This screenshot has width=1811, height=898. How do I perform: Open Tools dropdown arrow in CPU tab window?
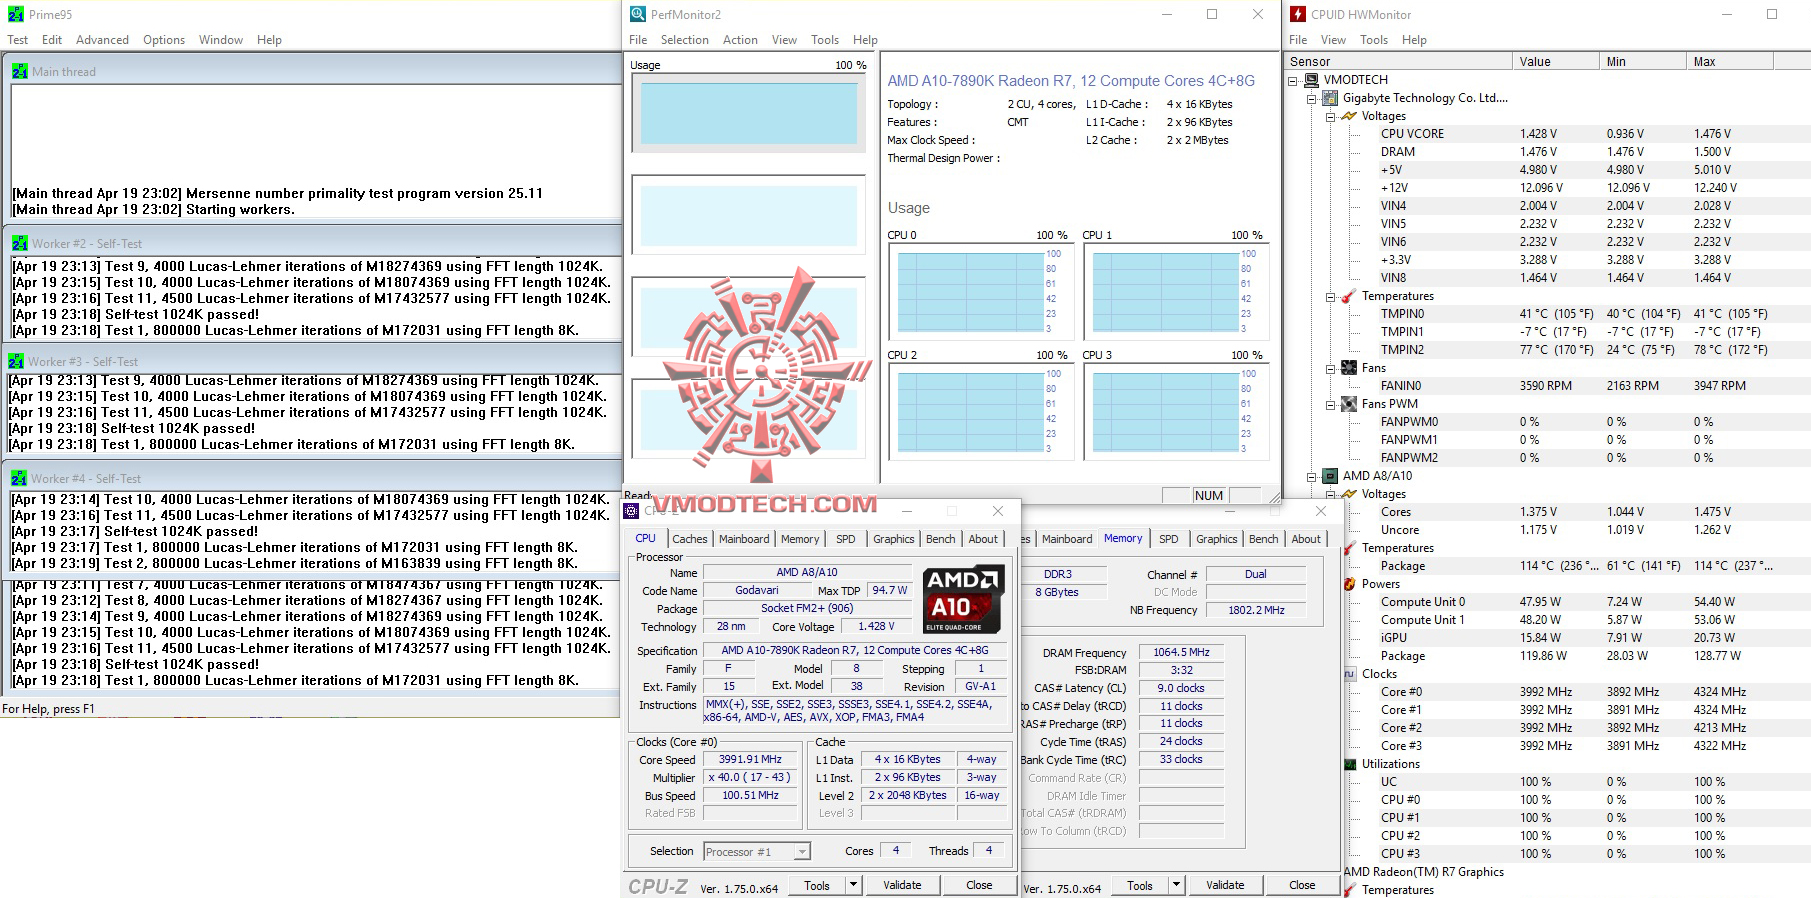[x=853, y=885]
